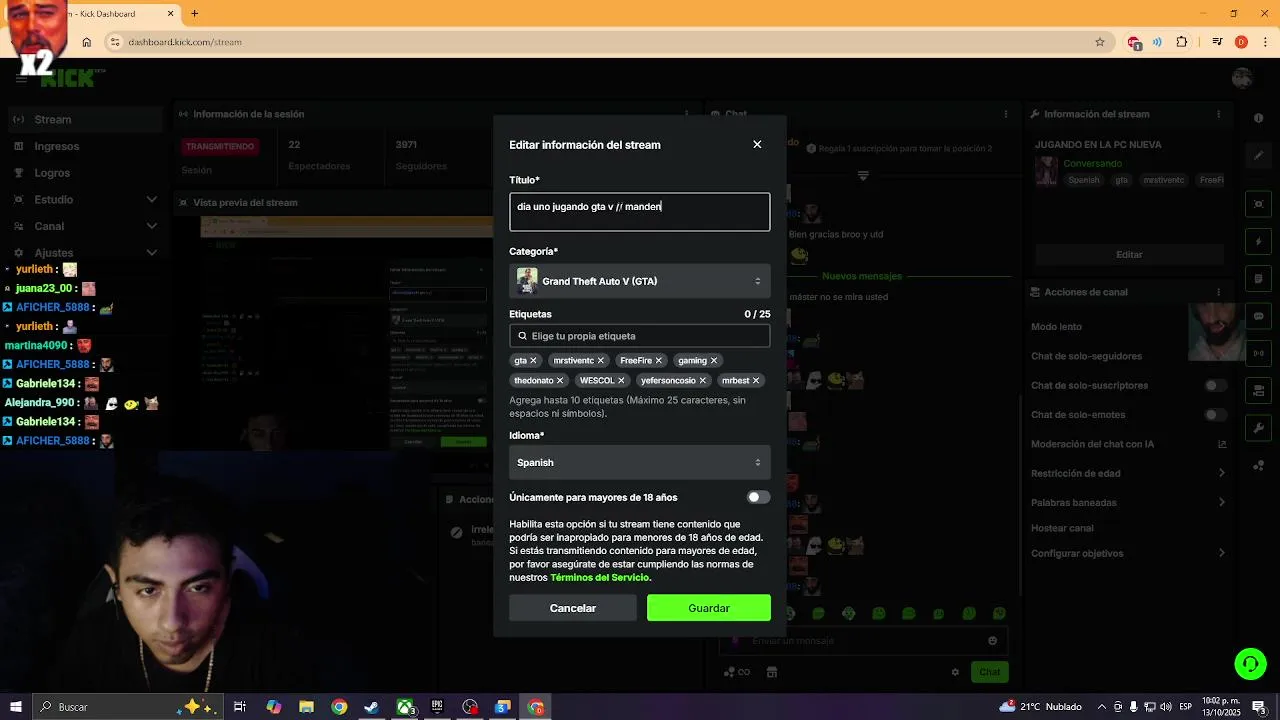Remove the mrbest tag
Viewport: 1280px width, 720px height.
[755, 381]
